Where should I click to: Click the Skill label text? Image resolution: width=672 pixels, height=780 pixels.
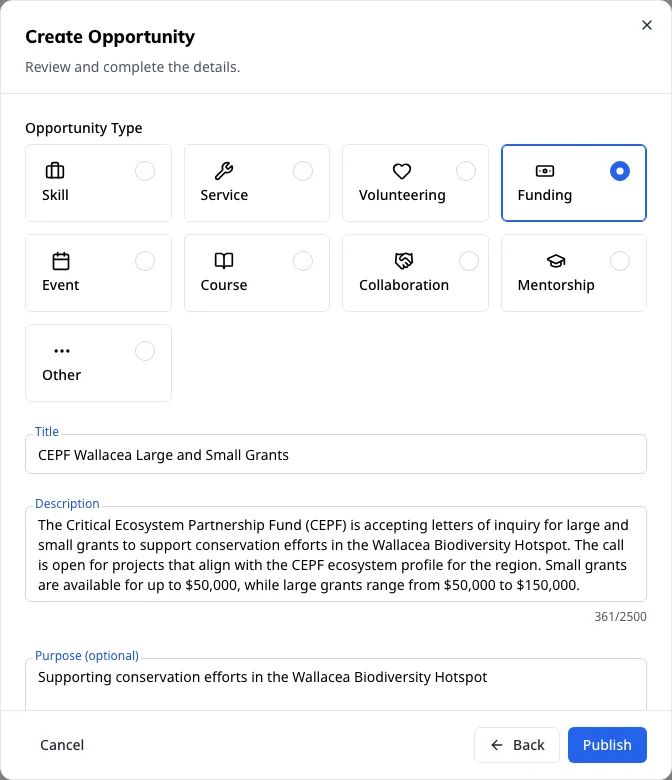tap(55, 195)
